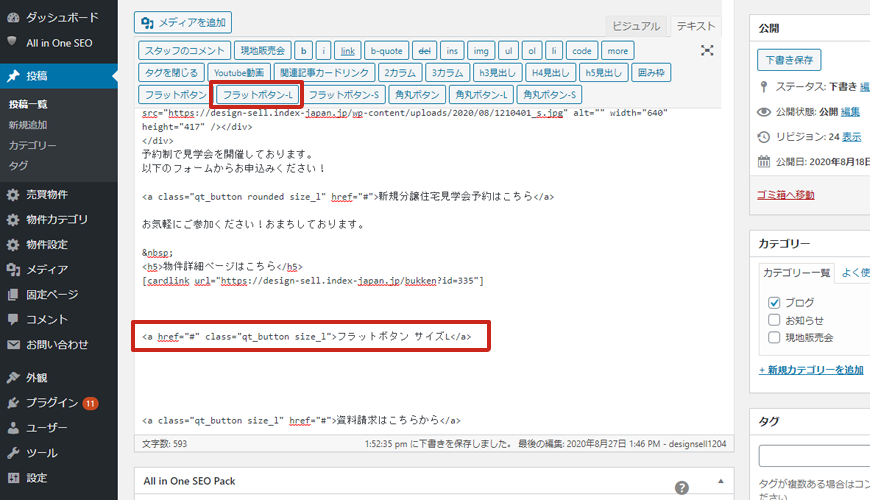Click the Comments (コメント) sidebar icon
This screenshot has width=870, height=500.
13,319
